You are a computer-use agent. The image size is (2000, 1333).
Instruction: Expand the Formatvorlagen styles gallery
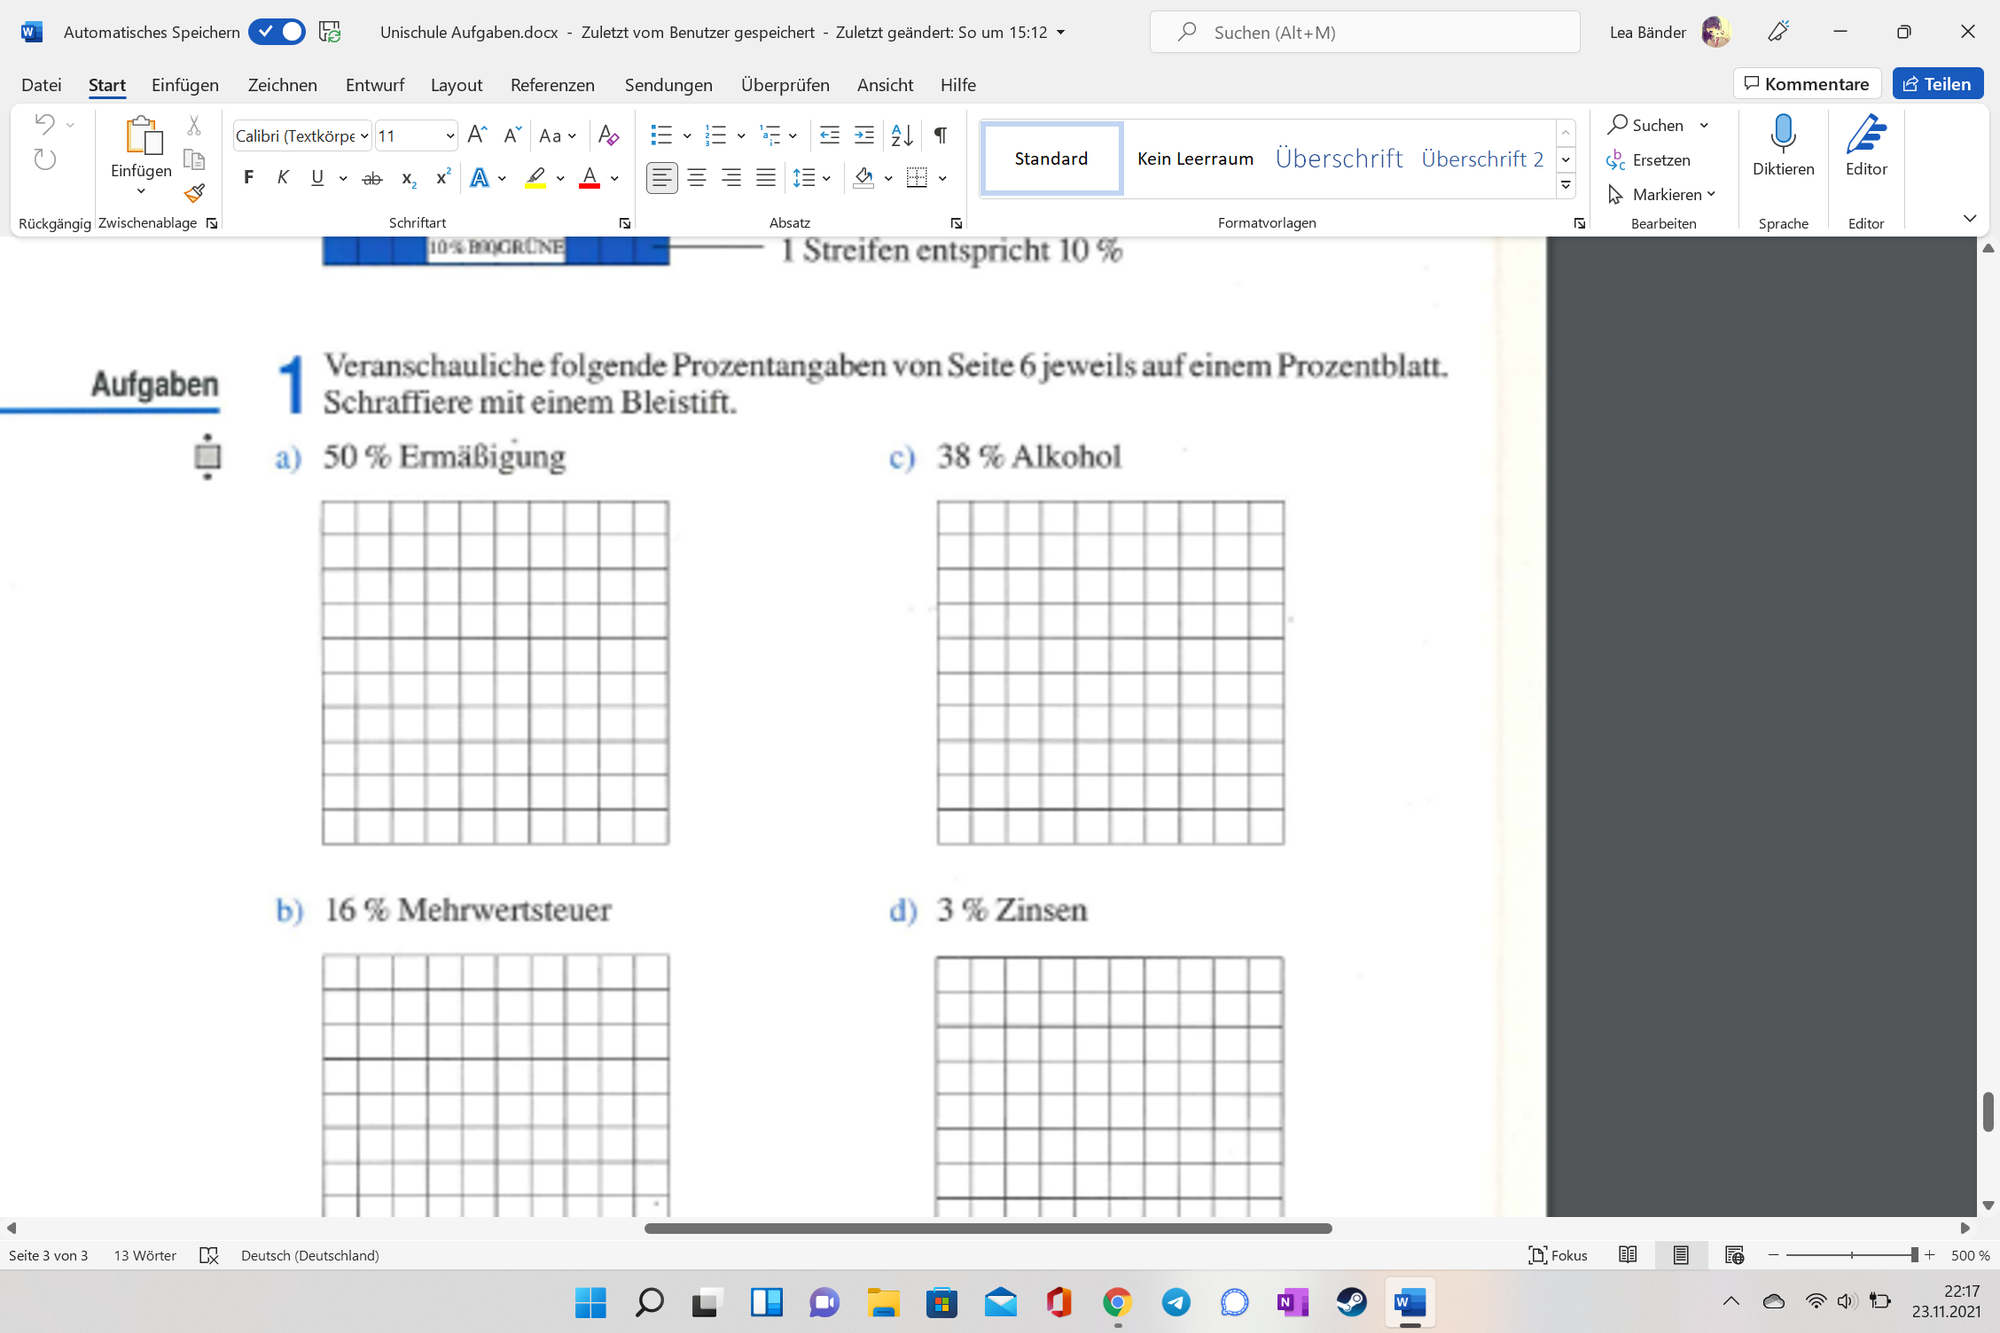coord(1566,185)
